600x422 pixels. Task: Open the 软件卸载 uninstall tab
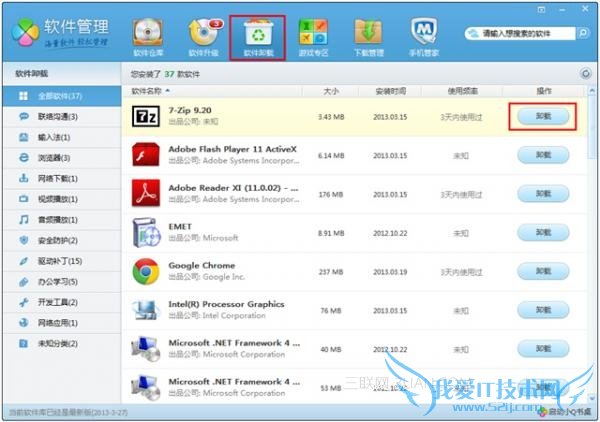[258, 37]
